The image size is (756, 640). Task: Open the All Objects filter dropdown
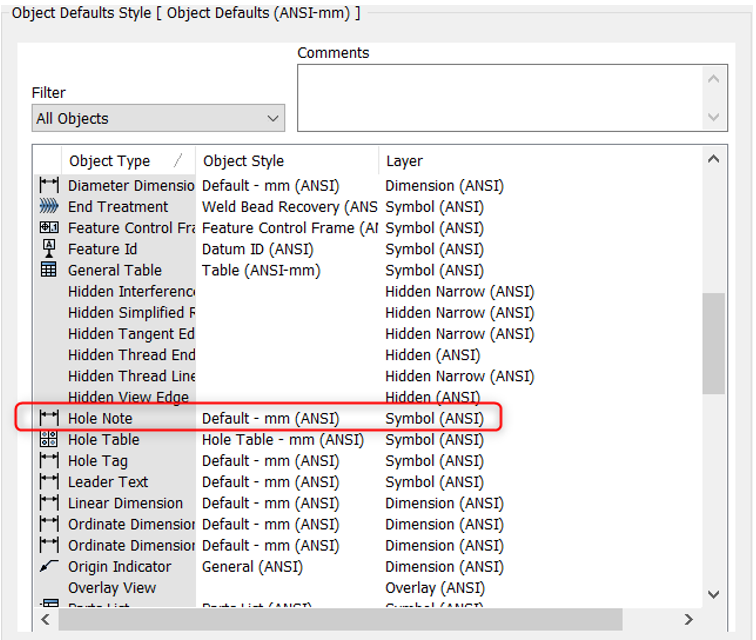pos(158,118)
